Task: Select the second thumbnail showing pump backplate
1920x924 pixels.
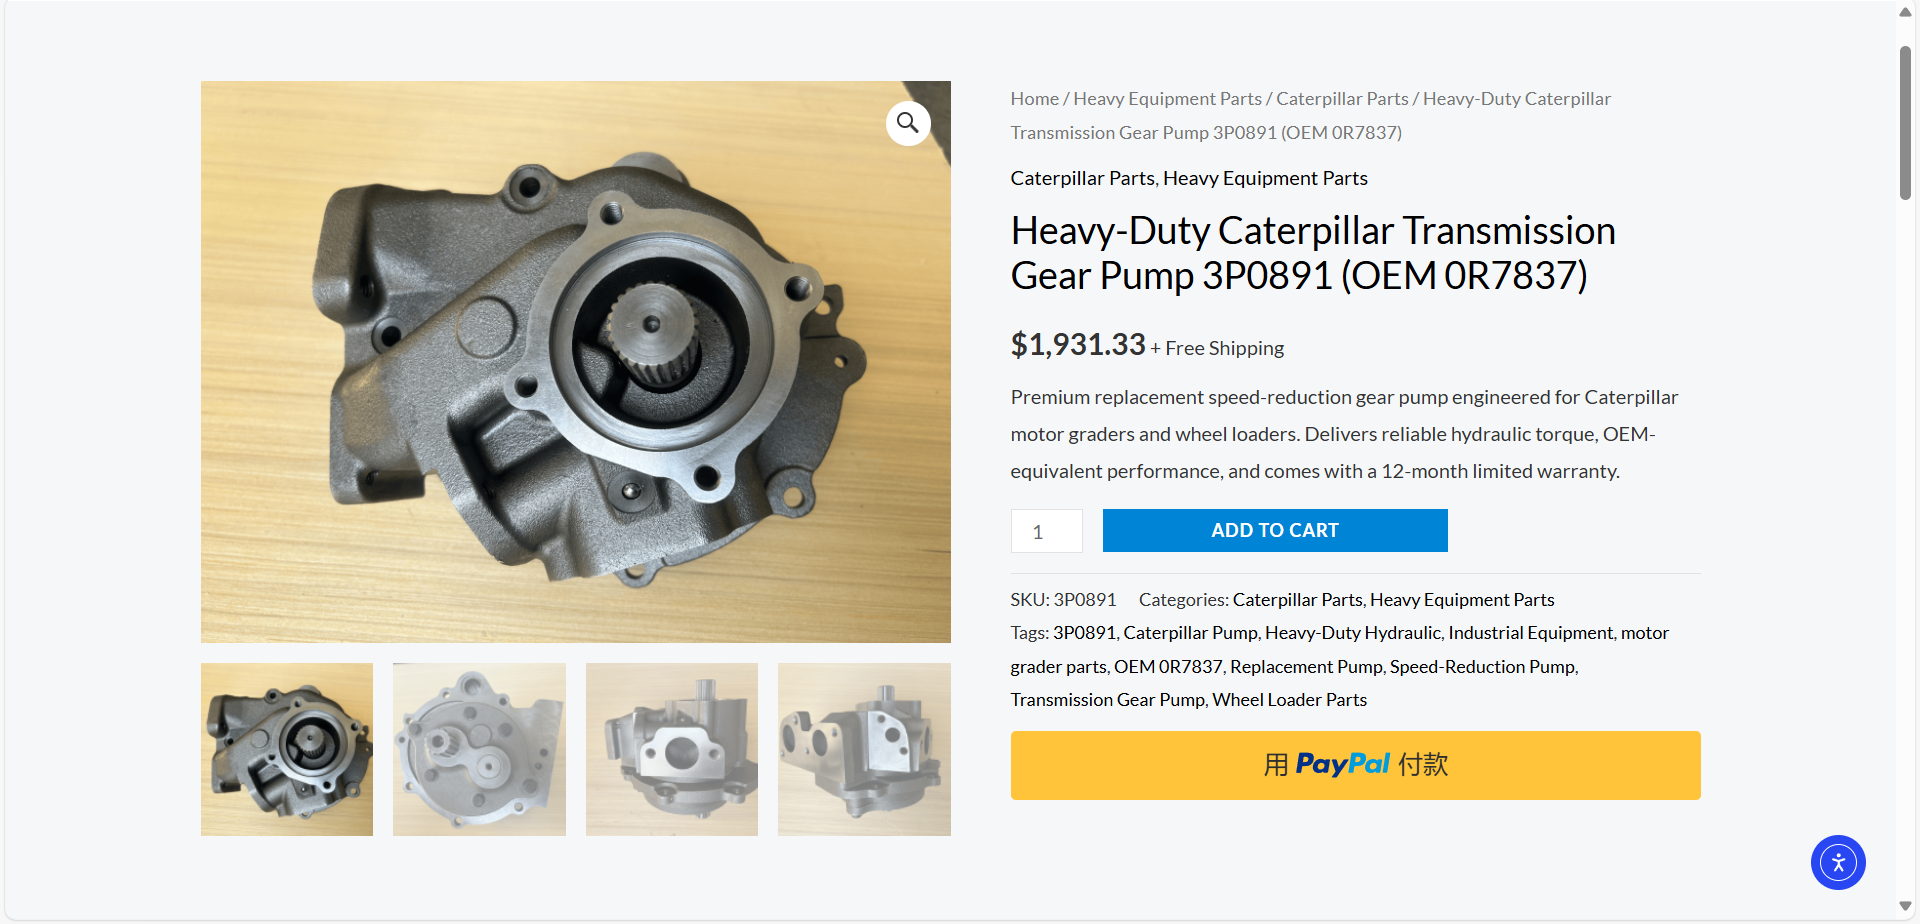Action: pos(479,749)
